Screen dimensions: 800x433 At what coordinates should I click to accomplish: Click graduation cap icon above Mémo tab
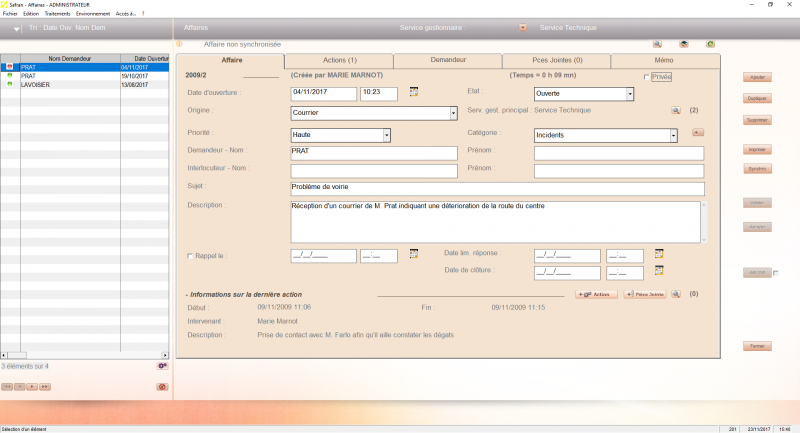pos(684,44)
